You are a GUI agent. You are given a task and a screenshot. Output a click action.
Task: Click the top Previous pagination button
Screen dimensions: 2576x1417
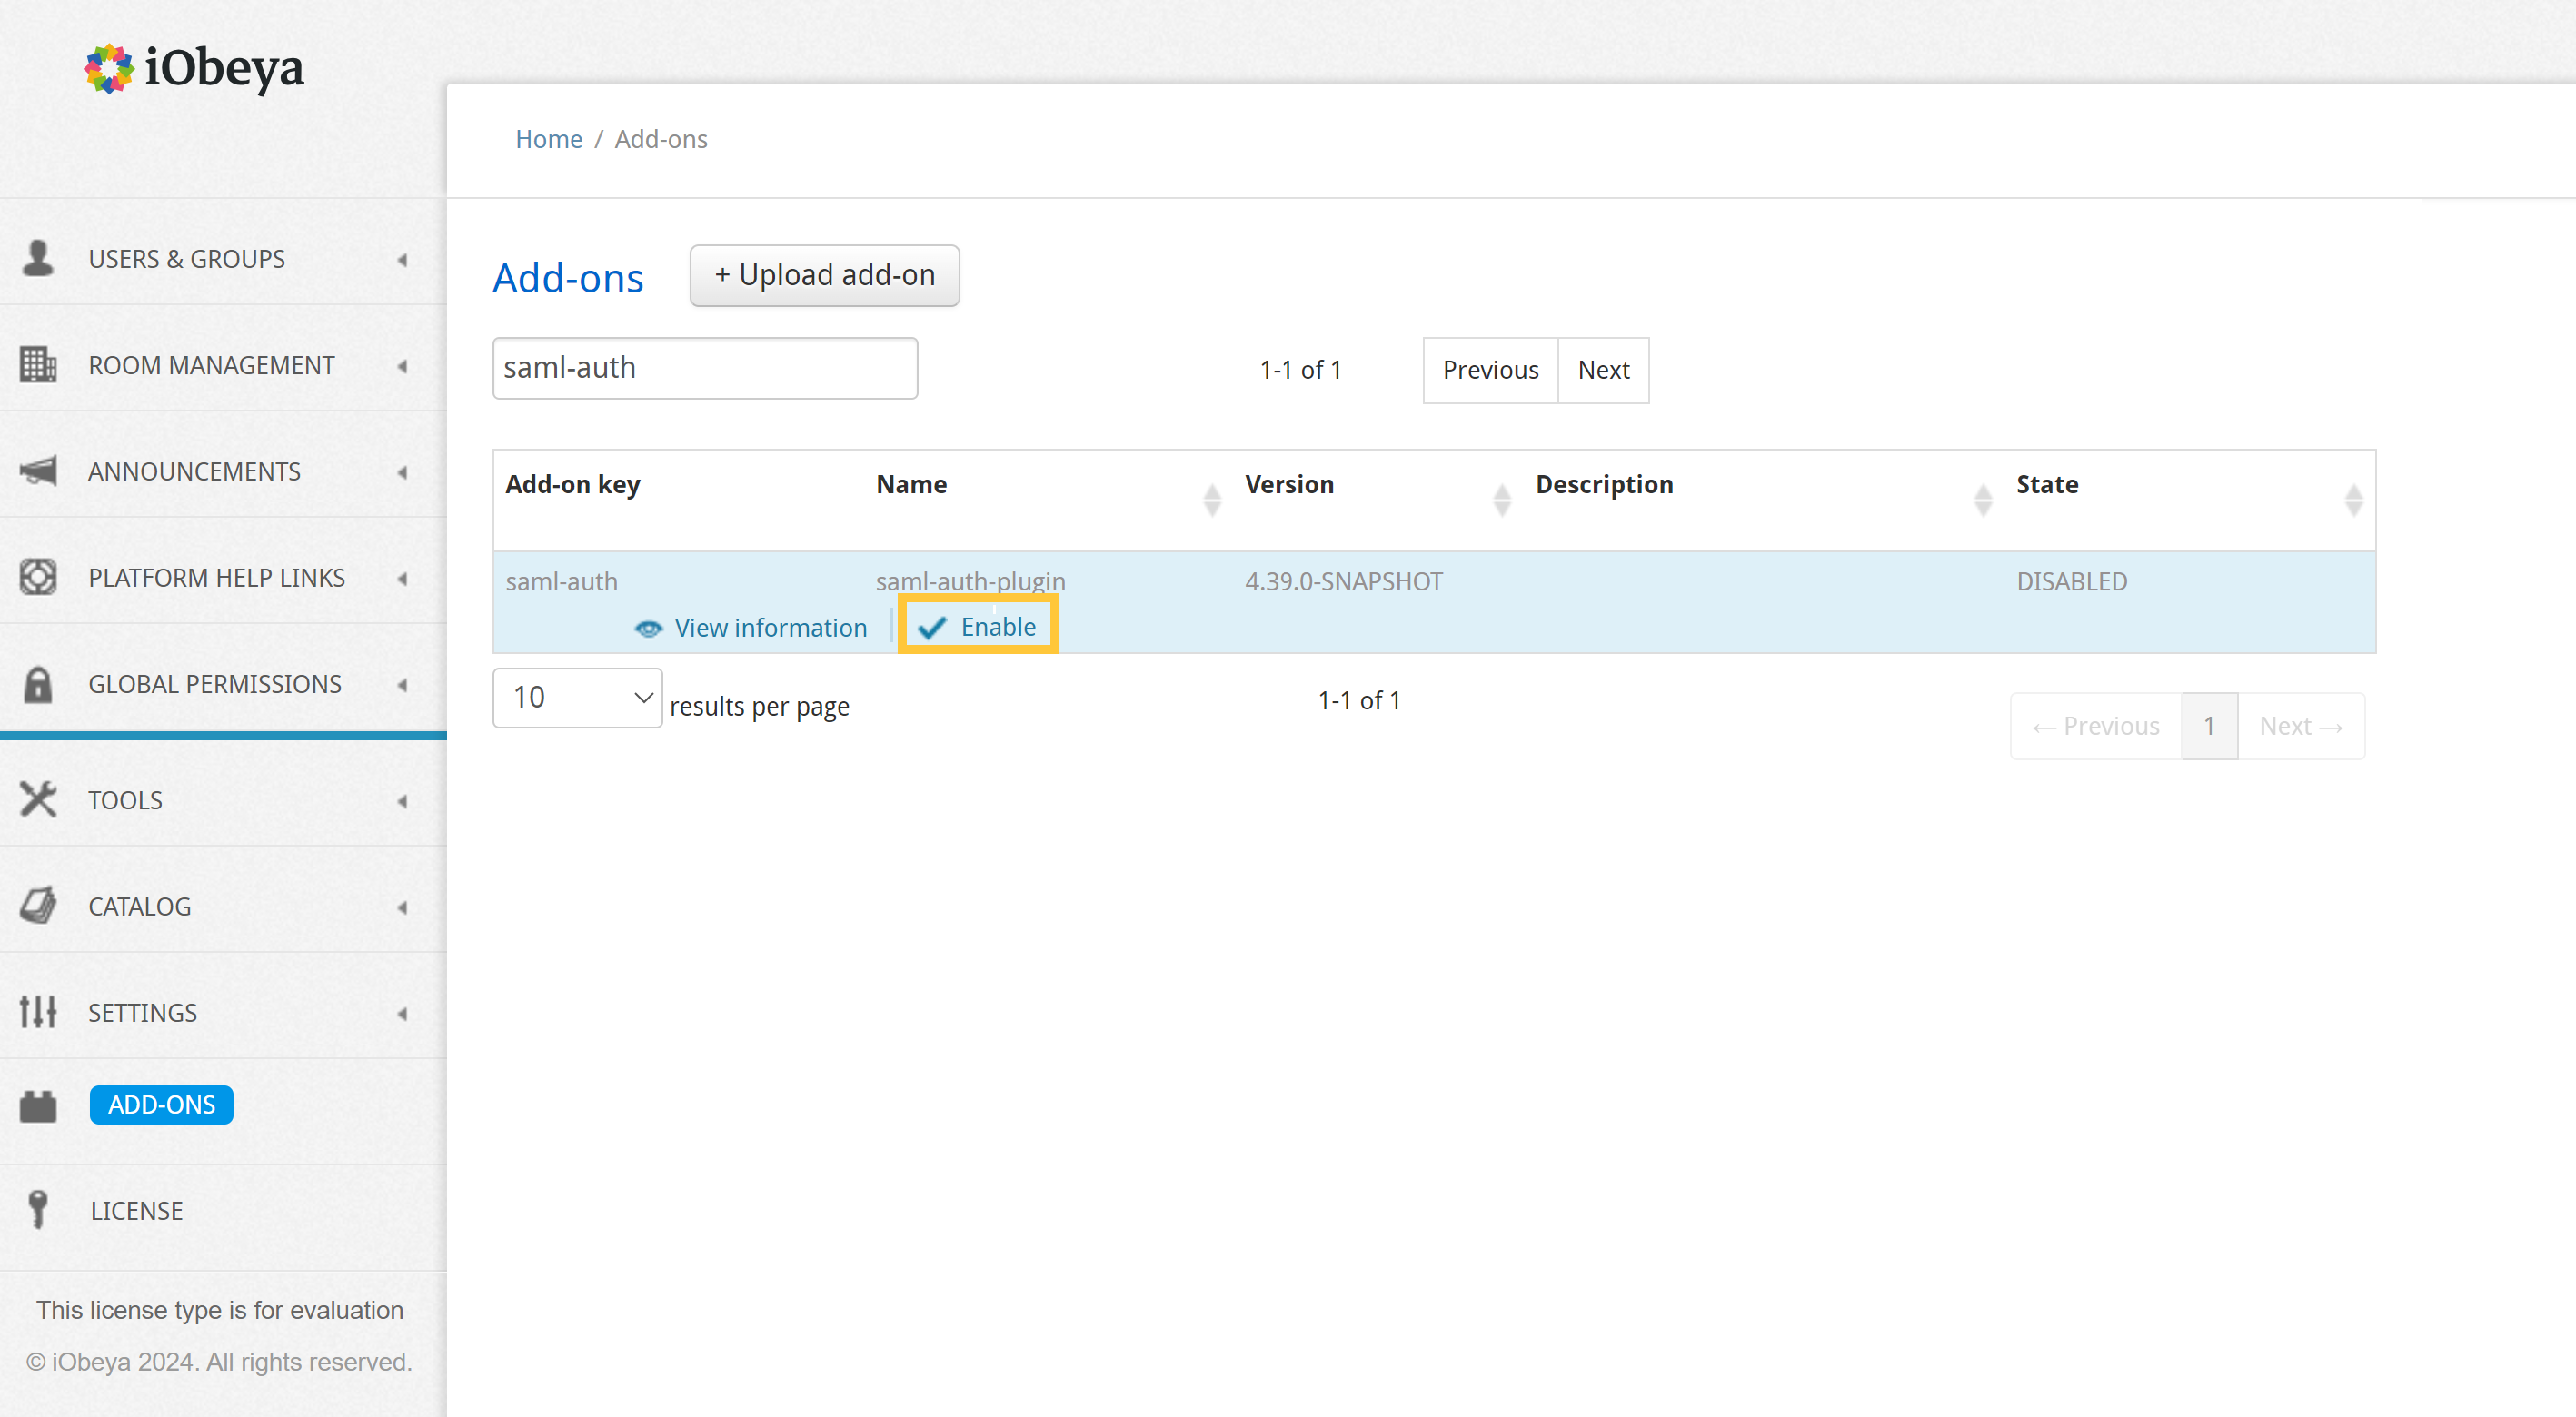coord(1490,370)
